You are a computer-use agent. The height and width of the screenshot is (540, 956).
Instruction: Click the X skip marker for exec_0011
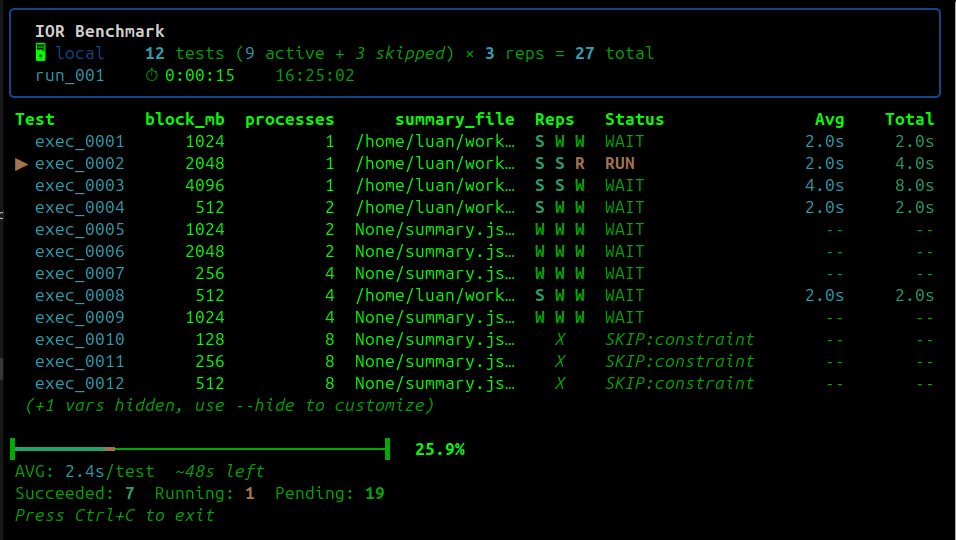coord(560,361)
